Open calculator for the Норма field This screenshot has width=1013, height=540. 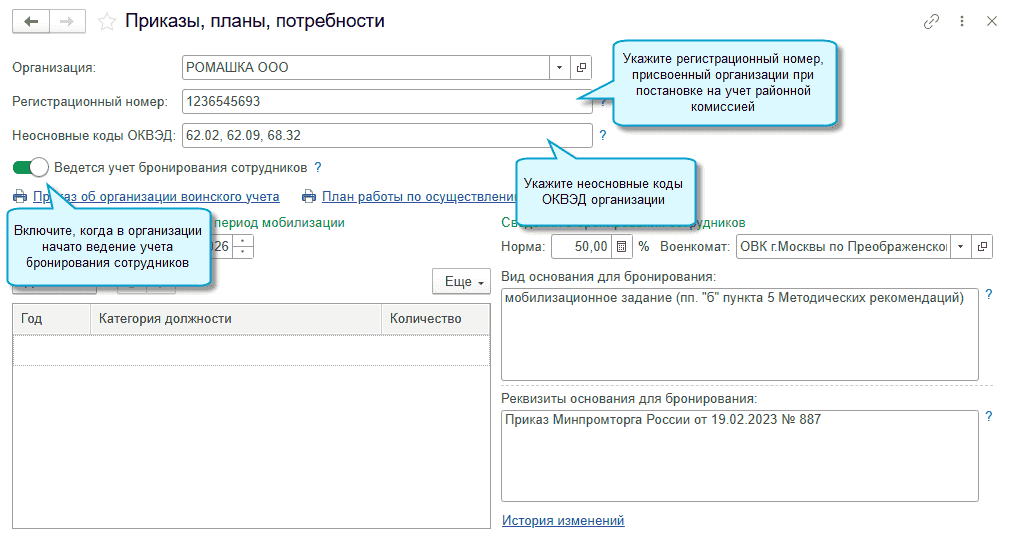click(621, 247)
